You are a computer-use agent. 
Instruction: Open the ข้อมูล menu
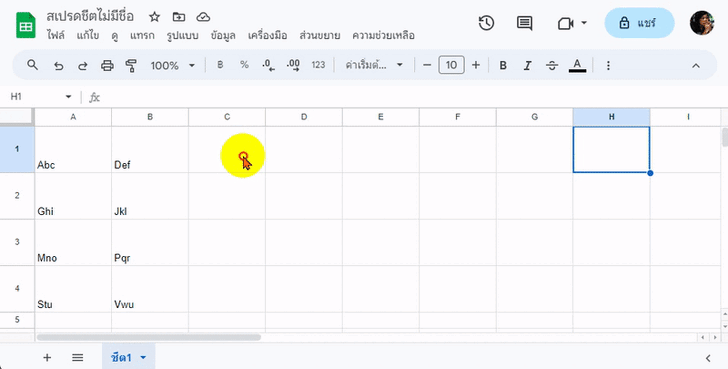pos(223,35)
